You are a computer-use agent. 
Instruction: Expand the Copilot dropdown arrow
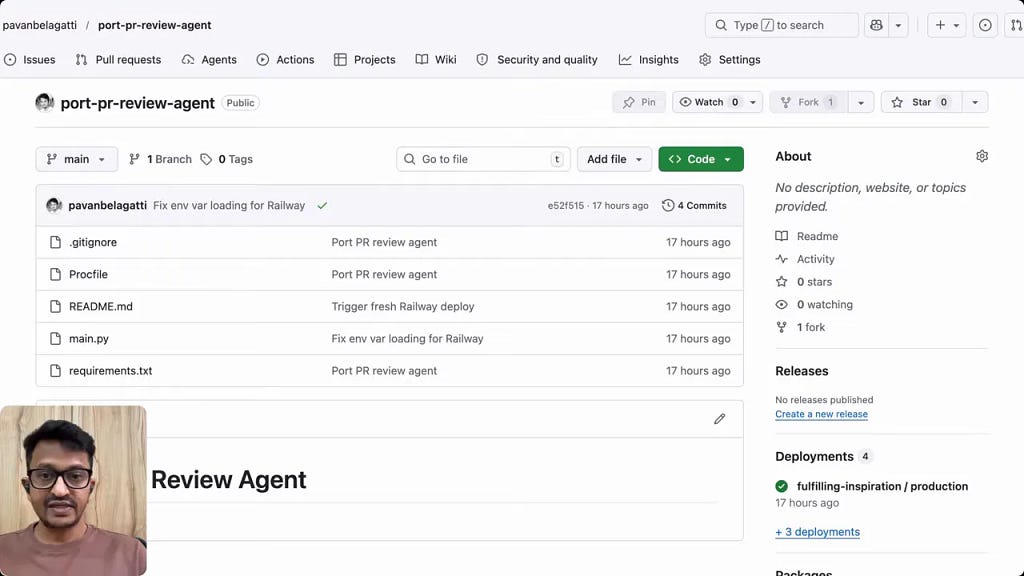pyautogui.click(x=898, y=25)
